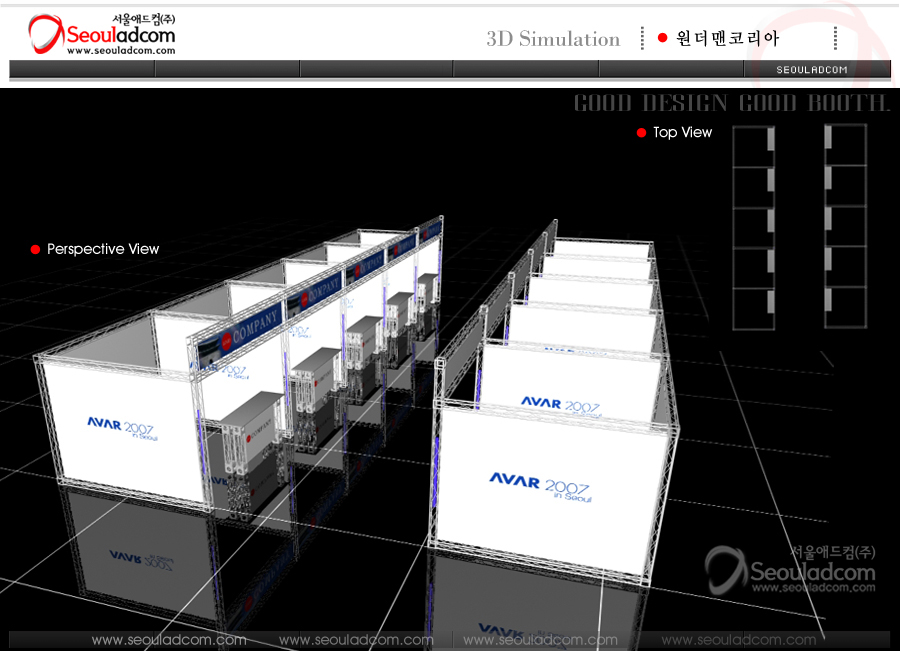
Task: Open the last www.seouladcom.com footer link
Action: point(738,640)
